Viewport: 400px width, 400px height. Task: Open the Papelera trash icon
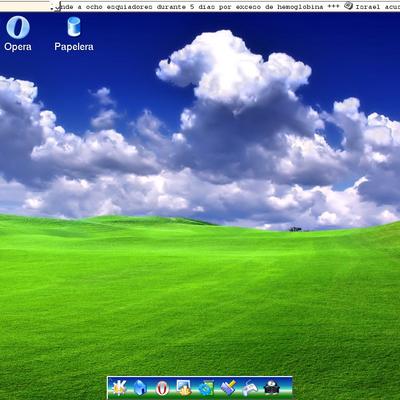[x=74, y=34]
